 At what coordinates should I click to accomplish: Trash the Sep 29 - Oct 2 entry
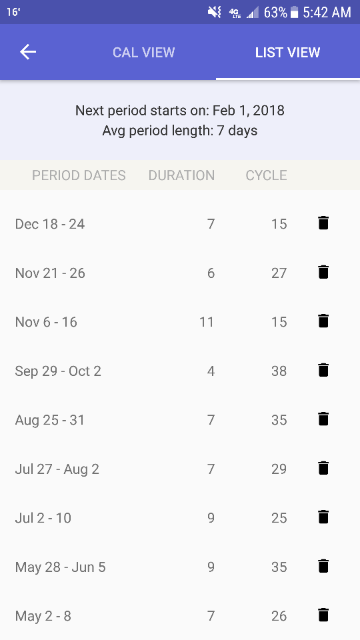pyautogui.click(x=323, y=370)
